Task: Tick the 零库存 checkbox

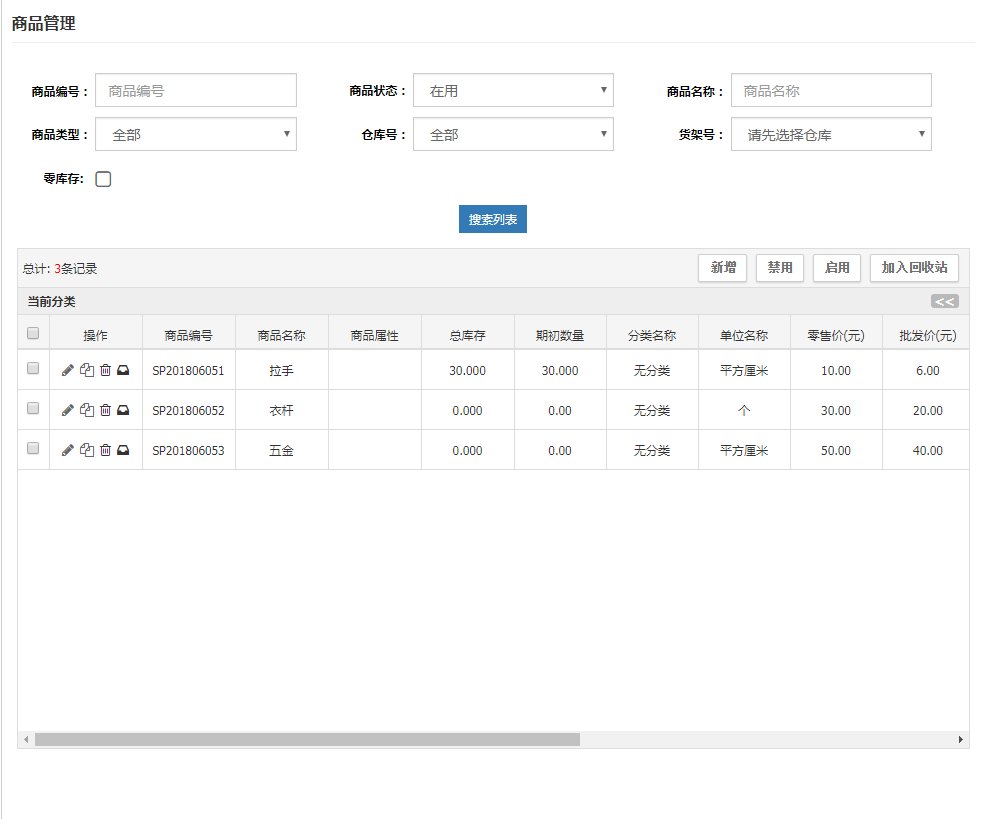Action: tap(103, 180)
